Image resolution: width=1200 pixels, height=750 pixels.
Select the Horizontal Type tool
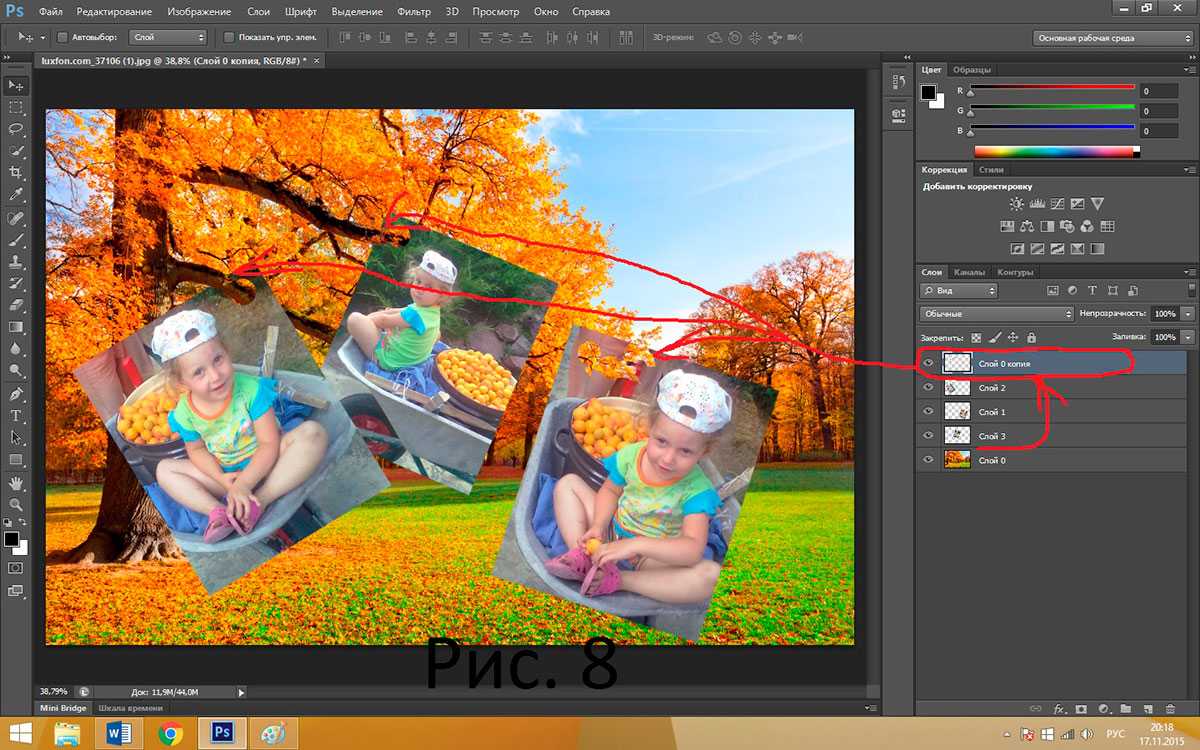click(x=16, y=415)
